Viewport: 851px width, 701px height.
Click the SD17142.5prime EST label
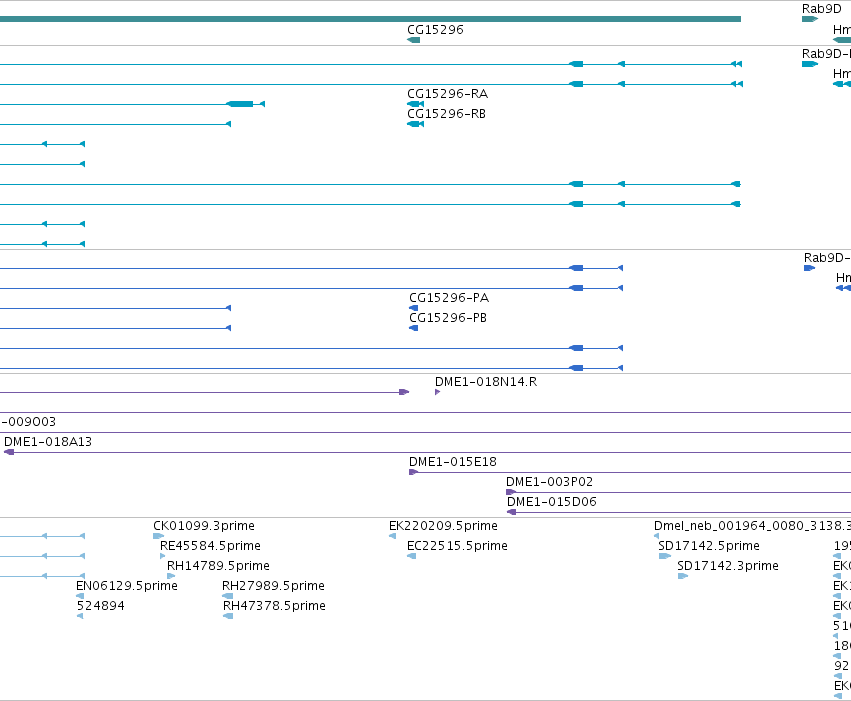click(x=709, y=546)
